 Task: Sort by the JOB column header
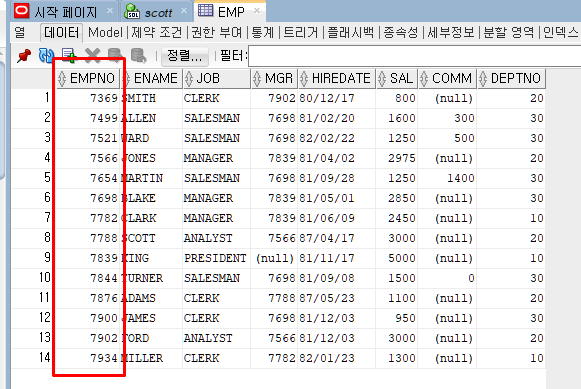click(x=216, y=79)
